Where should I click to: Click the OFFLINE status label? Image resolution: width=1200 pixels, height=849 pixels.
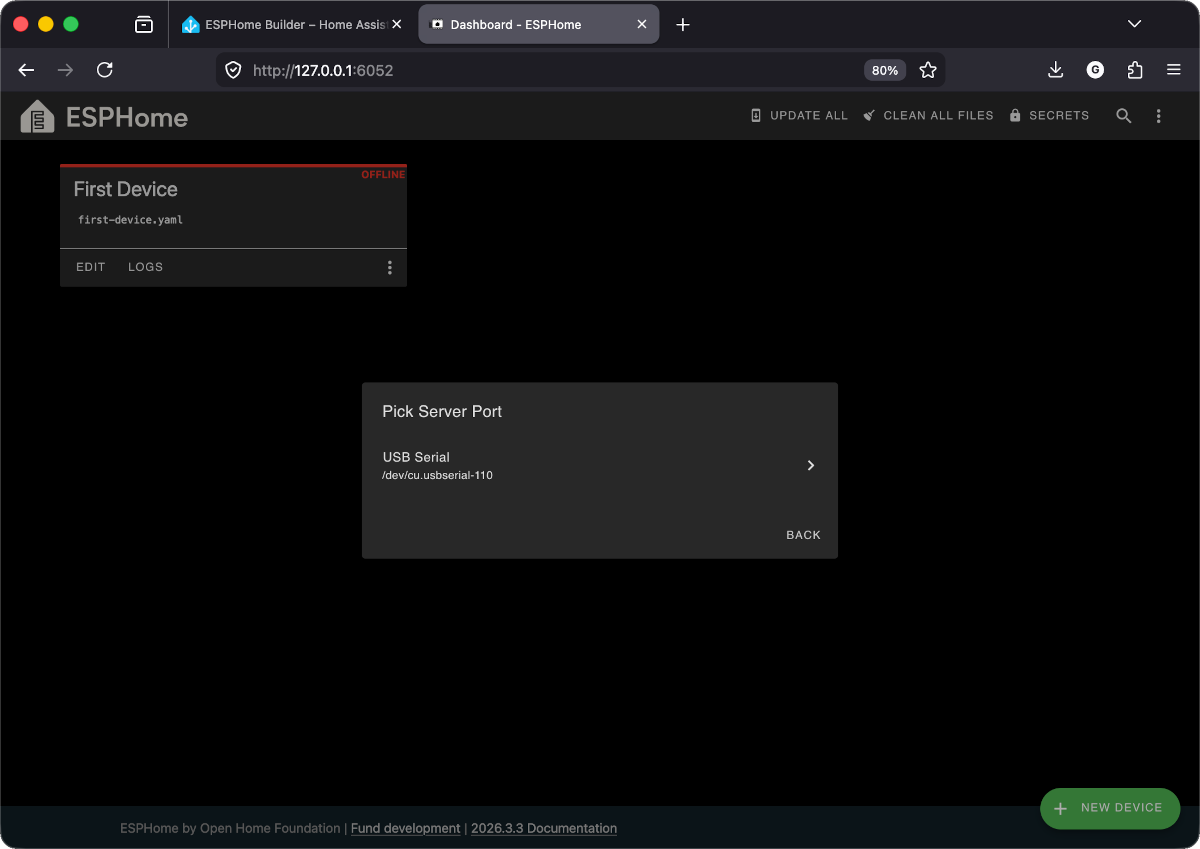383,175
